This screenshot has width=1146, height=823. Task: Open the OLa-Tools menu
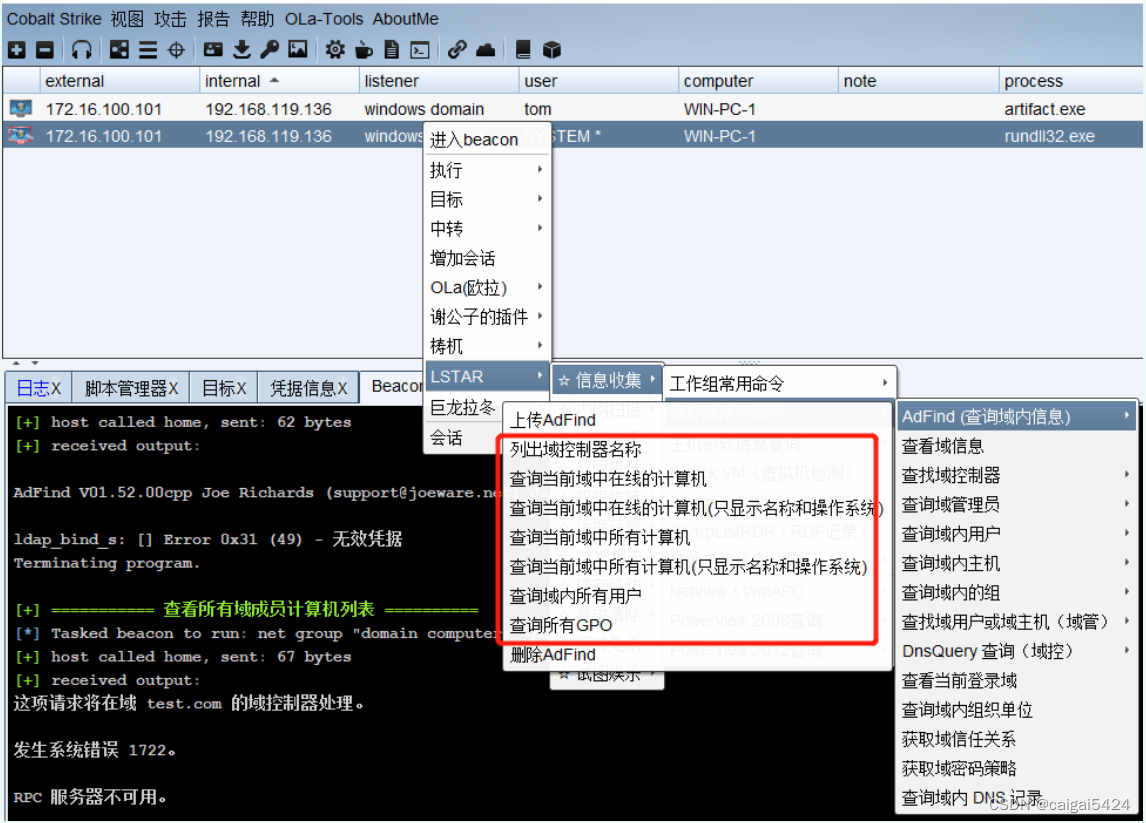coord(324,18)
